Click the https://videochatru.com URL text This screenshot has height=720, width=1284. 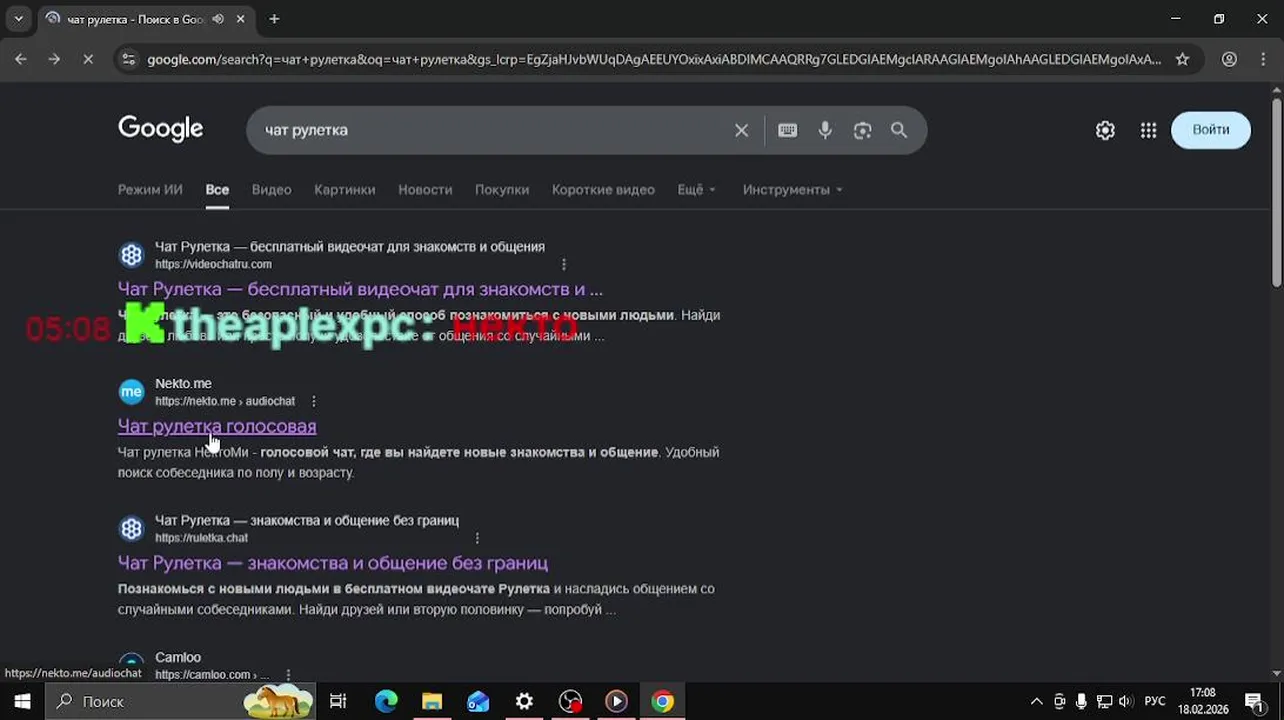click(213, 264)
